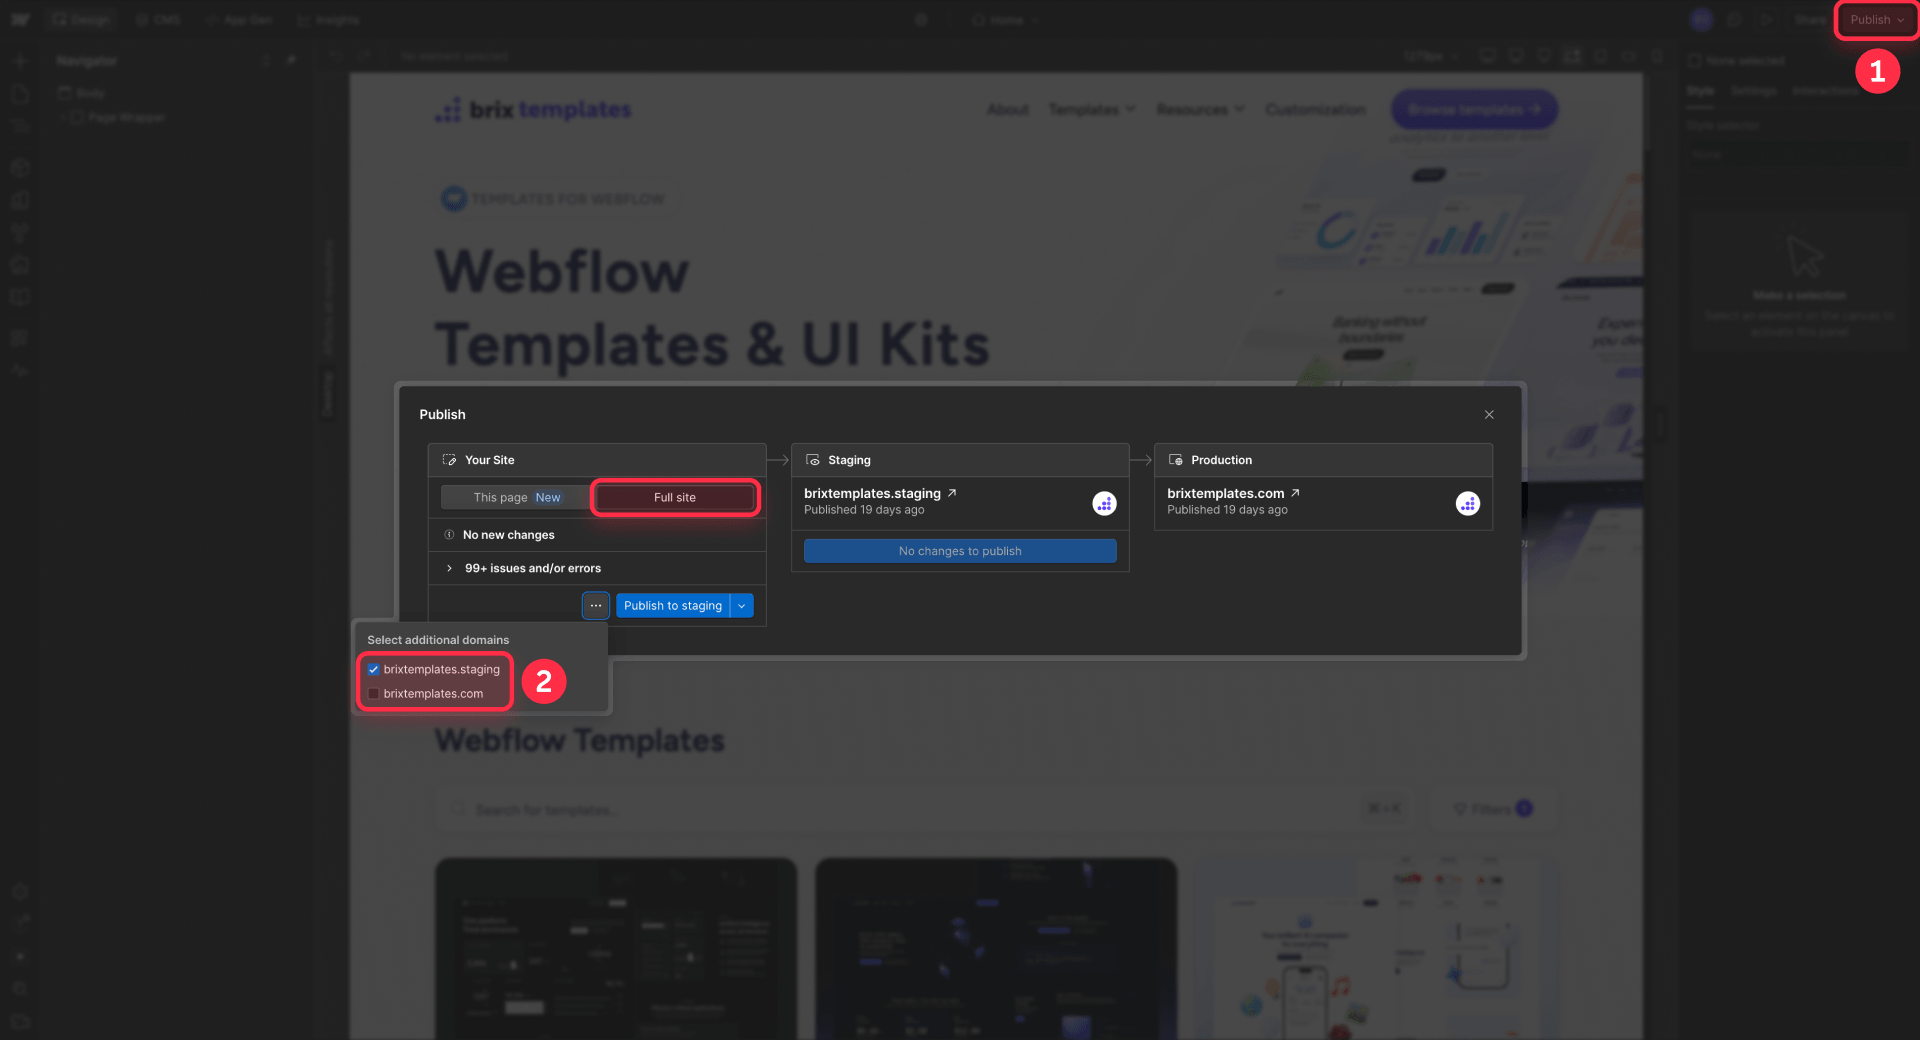Open Resources dropdown in site navigation

click(1201, 109)
